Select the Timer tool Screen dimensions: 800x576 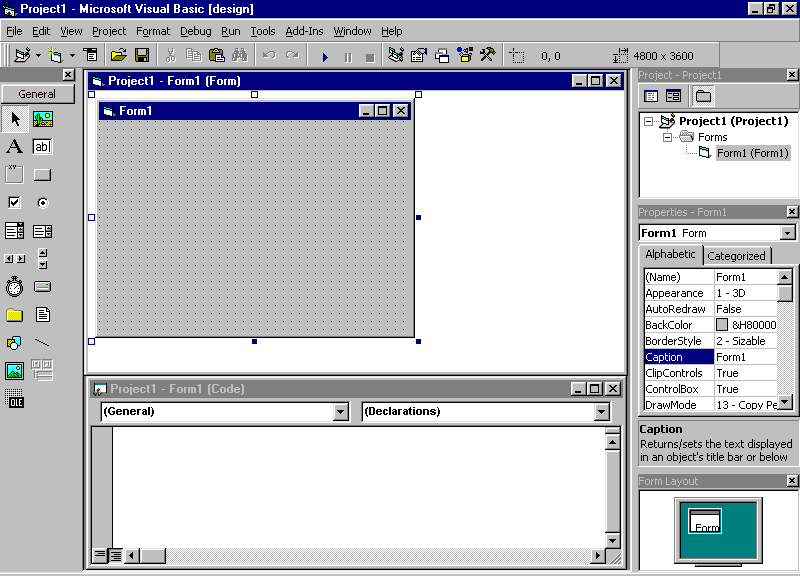(x=15, y=287)
